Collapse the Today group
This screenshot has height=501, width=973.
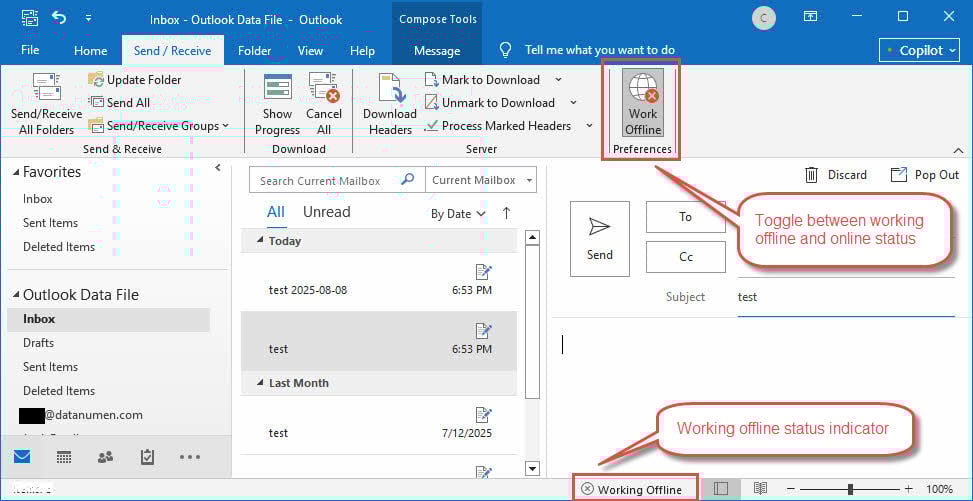point(261,241)
